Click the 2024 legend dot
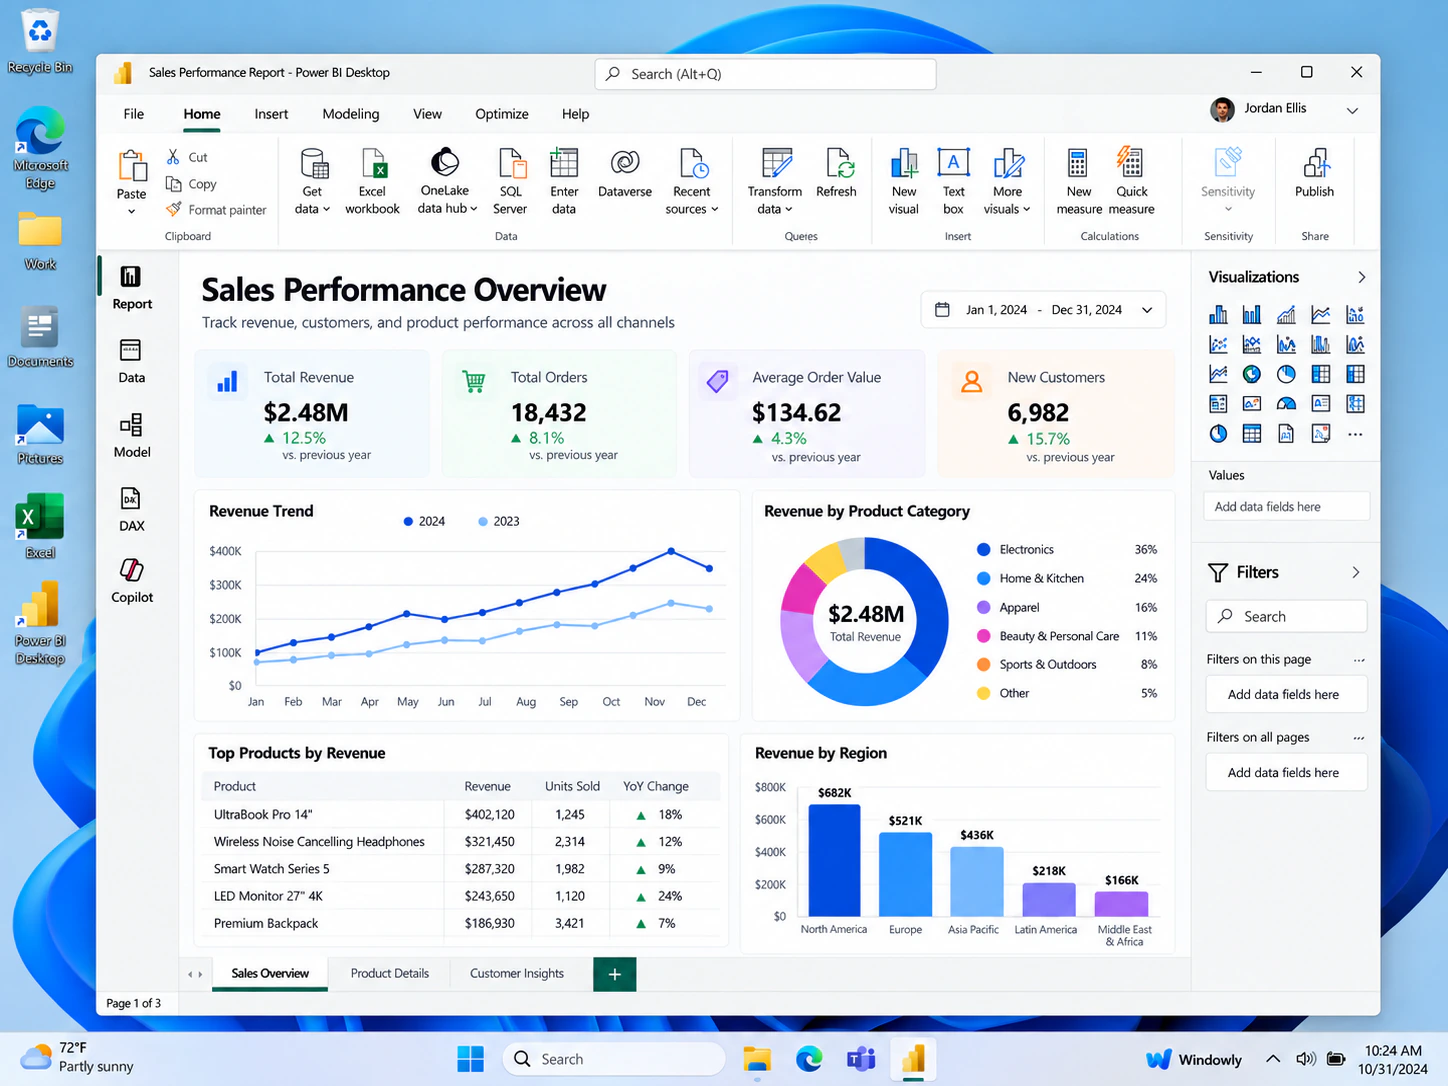 [x=408, y=521]
